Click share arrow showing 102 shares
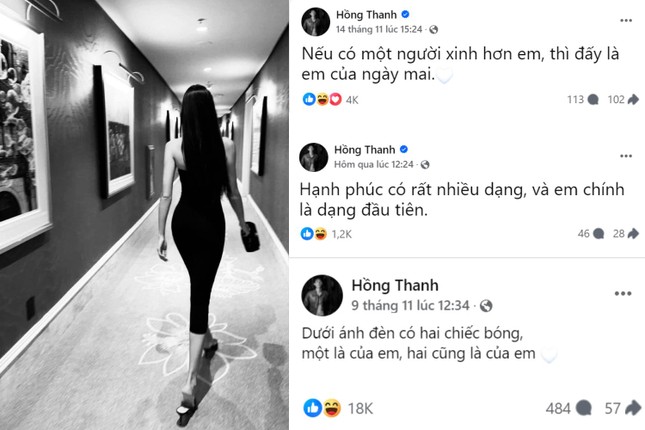This screenshot has width=645, height=430. point(633,100)
